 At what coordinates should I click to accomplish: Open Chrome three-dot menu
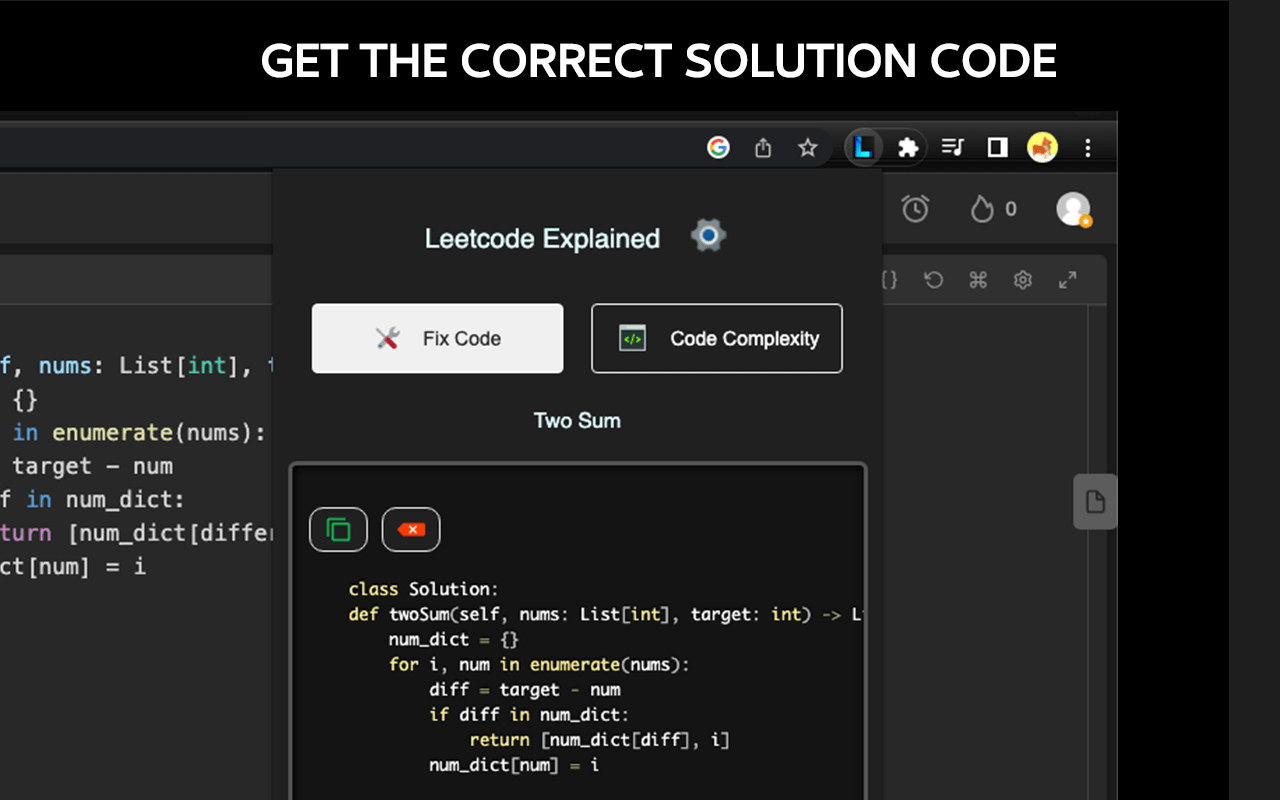(1088, 148)
